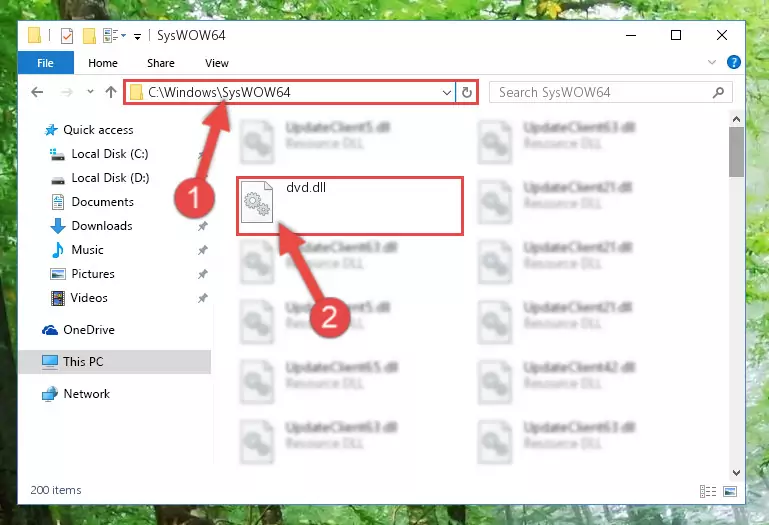Unpin Downloads using its pin icon

pyautogui.click(x=203, y=226)
